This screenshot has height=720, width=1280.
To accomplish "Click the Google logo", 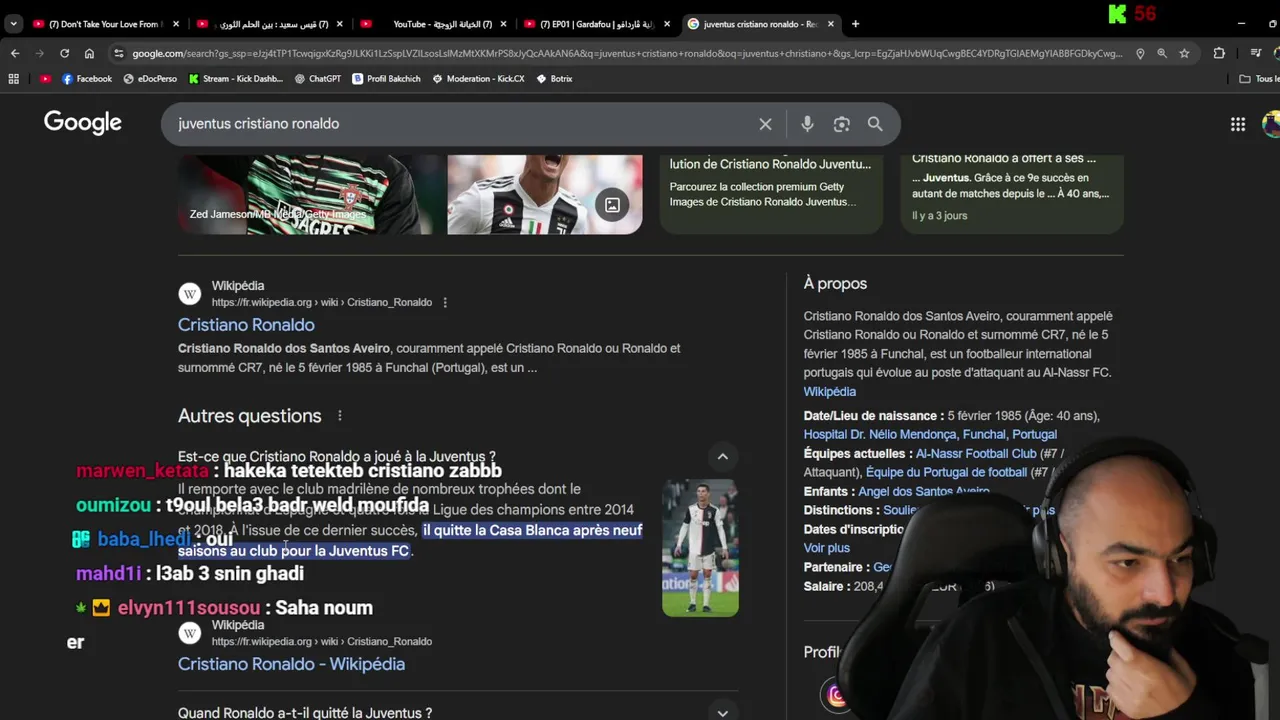I will point(82,122).
